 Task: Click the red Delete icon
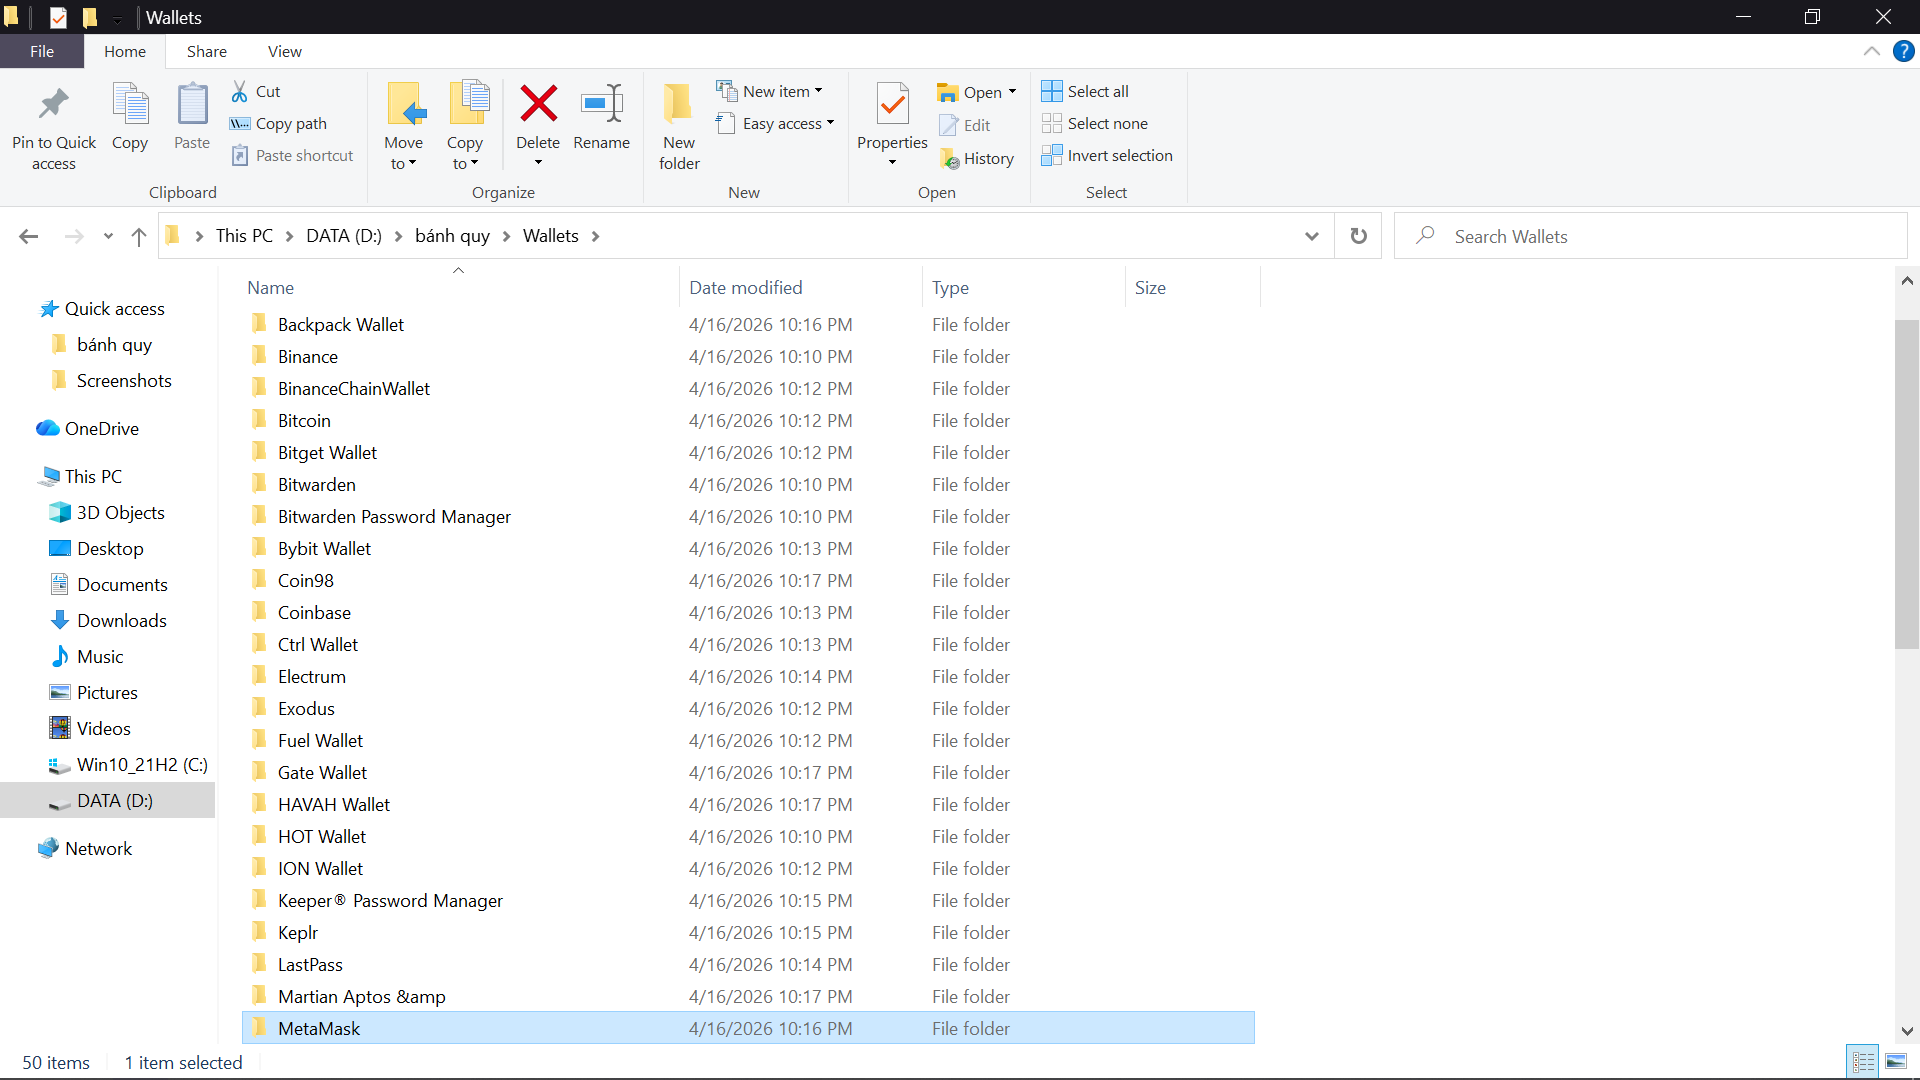coord(538,104)
